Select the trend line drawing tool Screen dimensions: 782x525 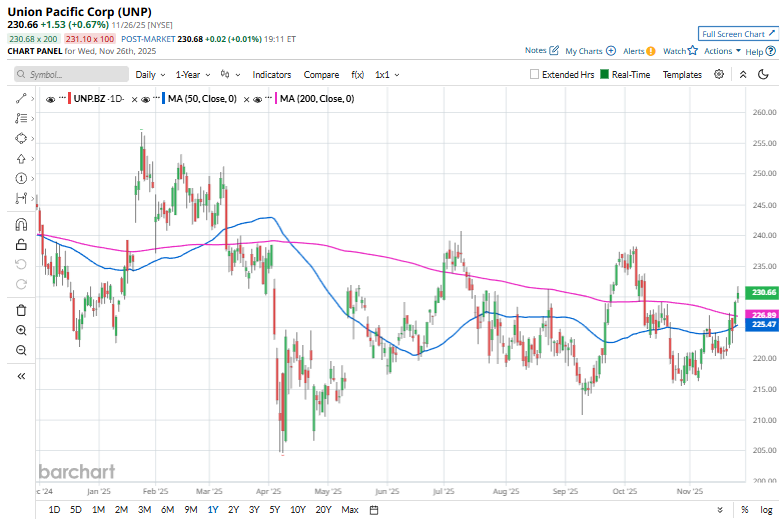pyautogui.click(x=21, y=98)
